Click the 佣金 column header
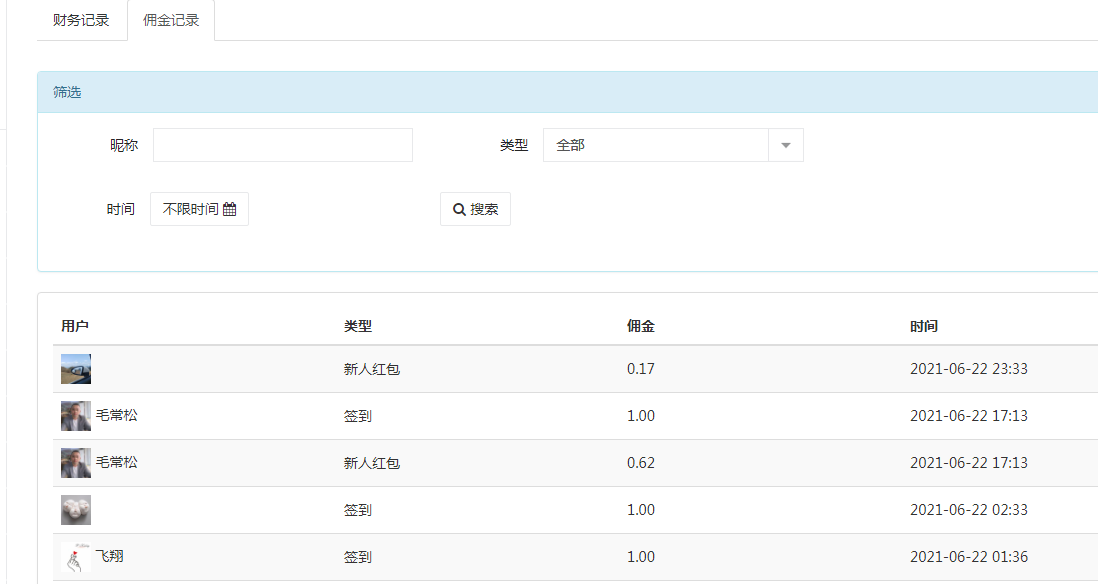 641,326
